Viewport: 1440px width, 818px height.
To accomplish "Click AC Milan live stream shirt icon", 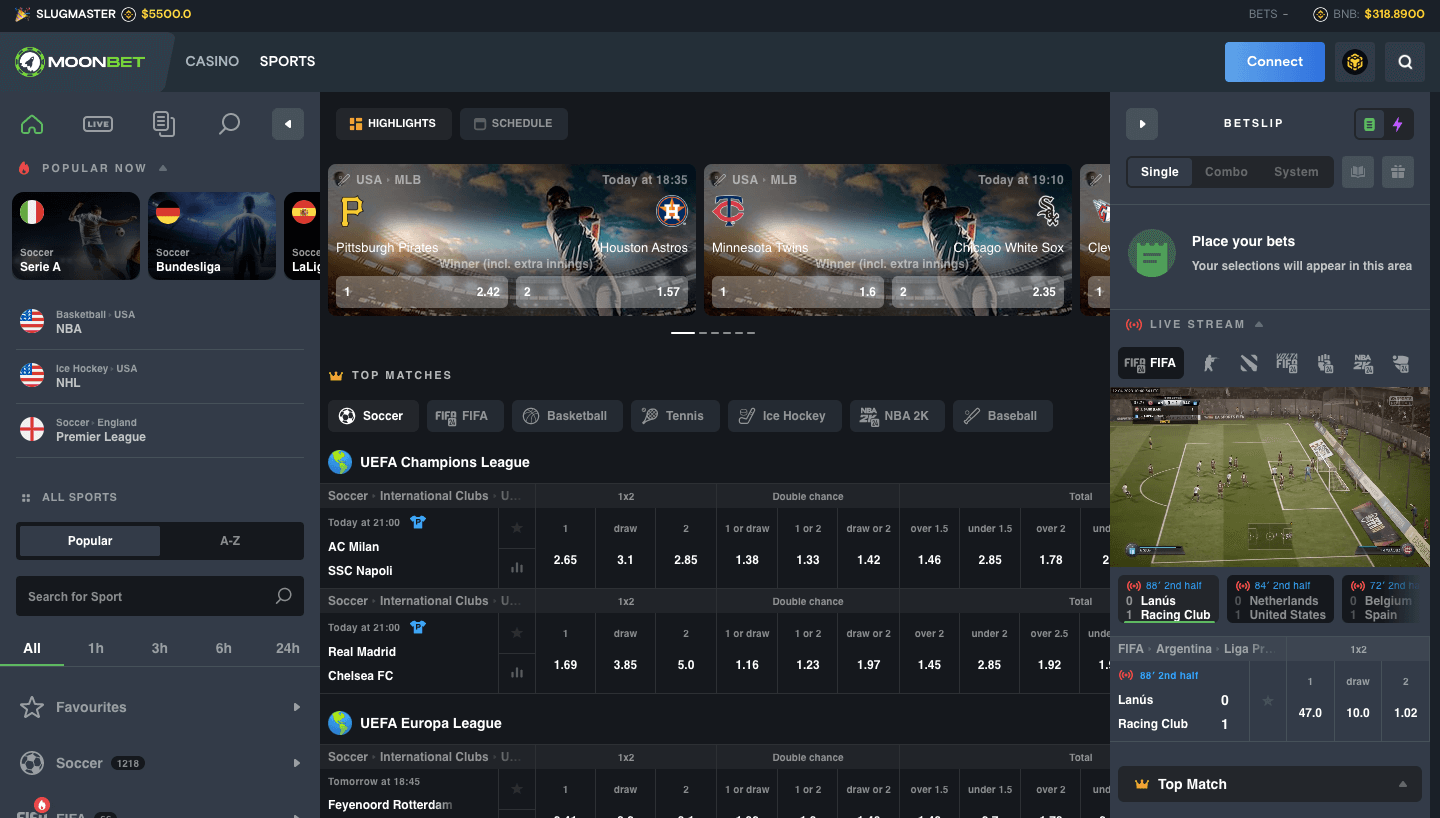I will (x=418, y=522).
